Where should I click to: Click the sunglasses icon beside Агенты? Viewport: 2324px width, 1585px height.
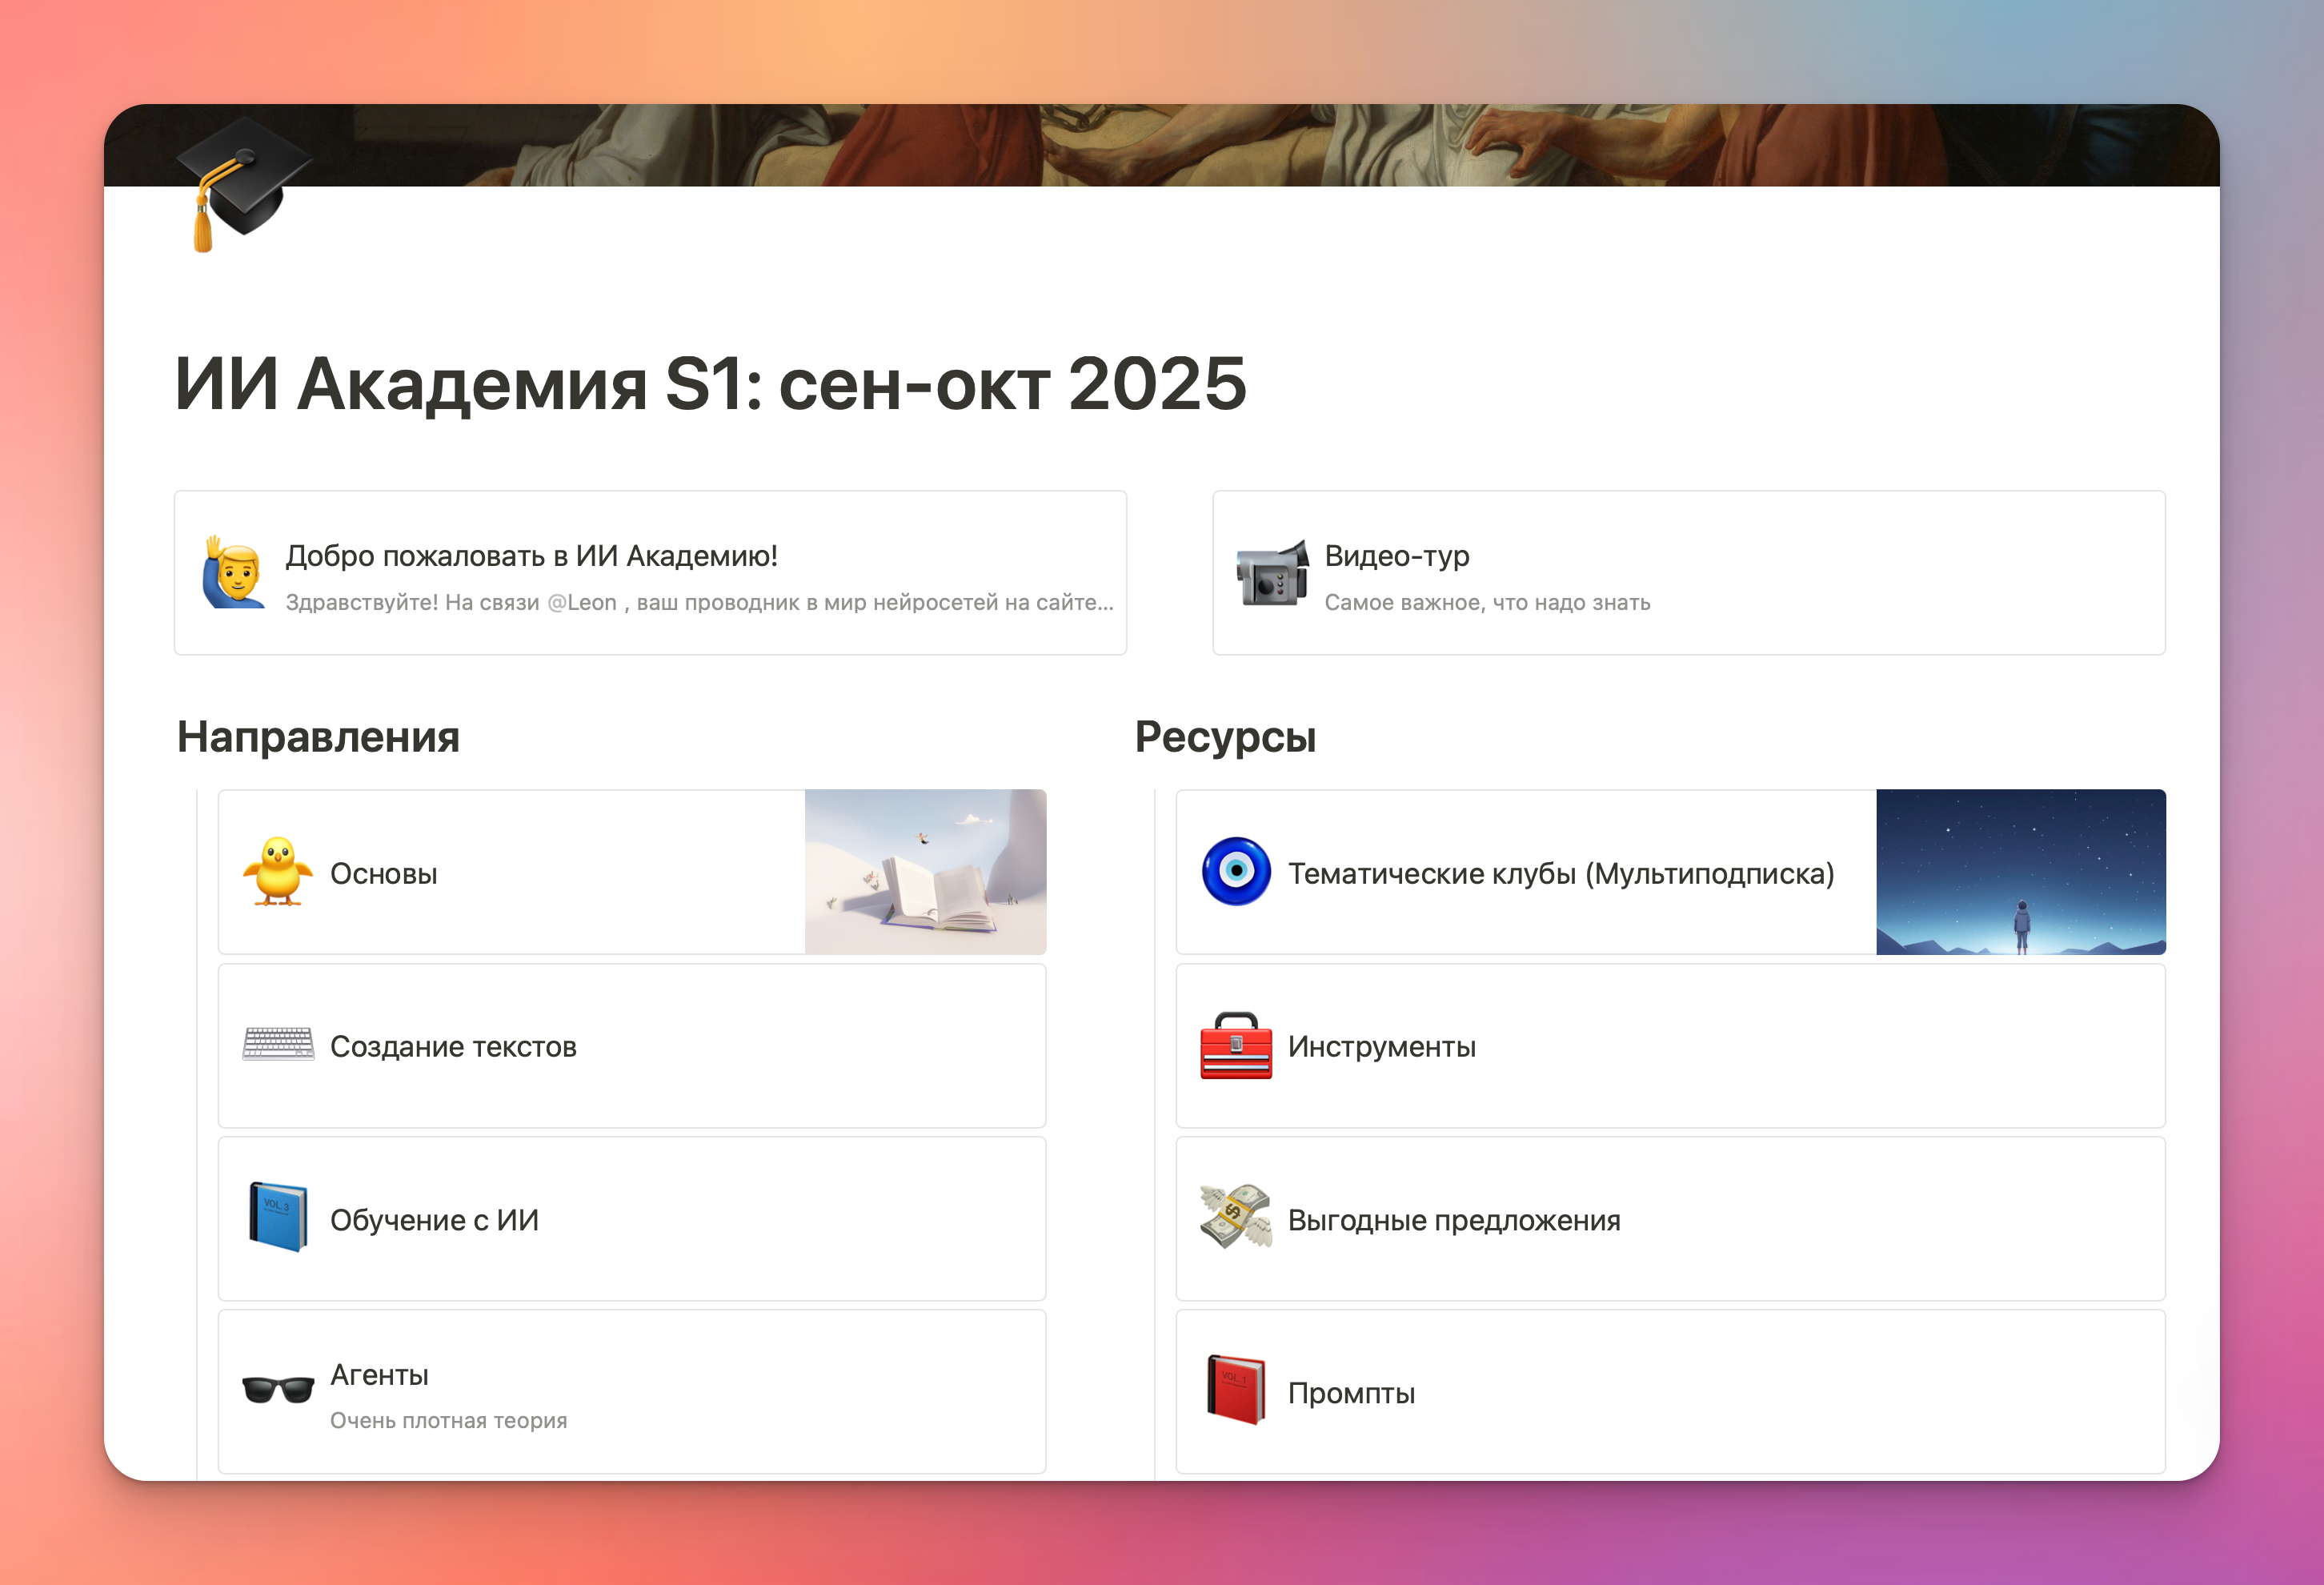point(278,1390)
